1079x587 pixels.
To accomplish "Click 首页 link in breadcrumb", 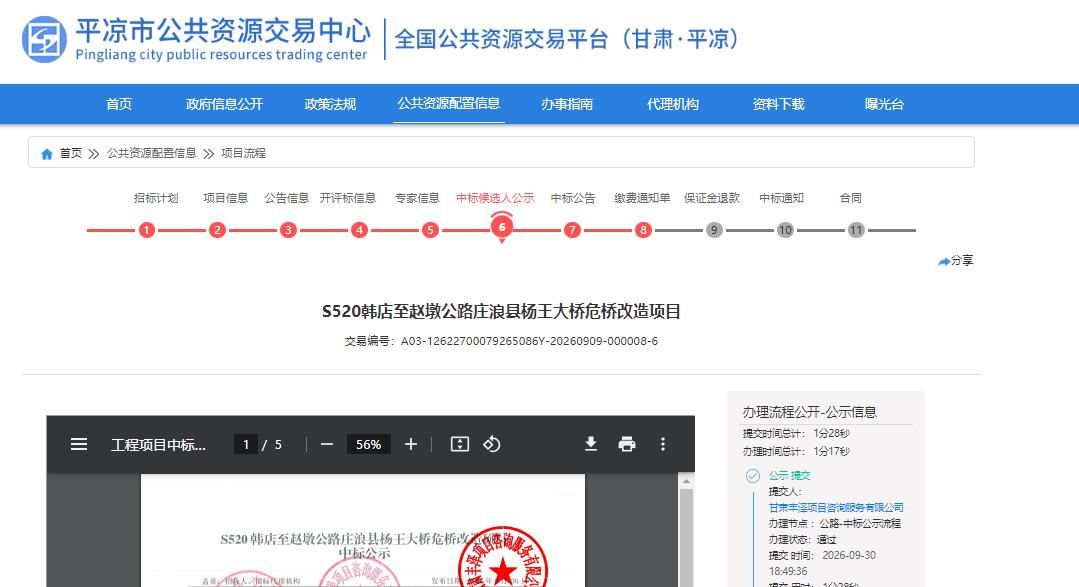I will click(x=70, y=153).
